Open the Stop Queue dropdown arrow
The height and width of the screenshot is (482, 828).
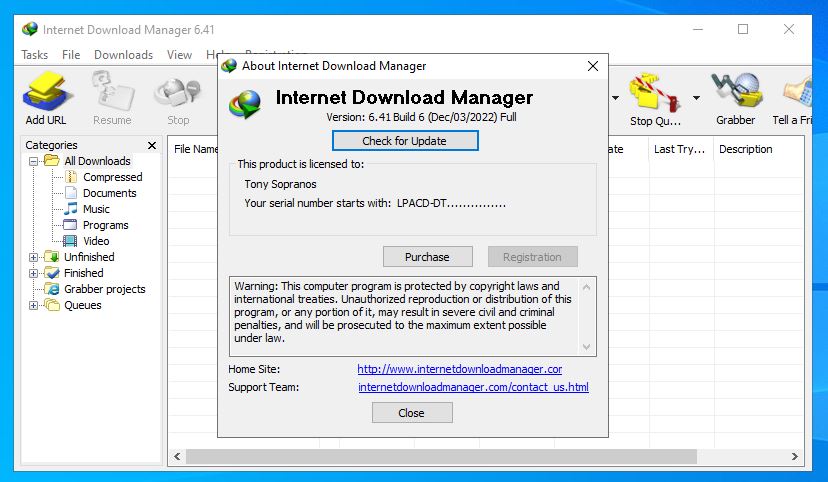[696, 98]
